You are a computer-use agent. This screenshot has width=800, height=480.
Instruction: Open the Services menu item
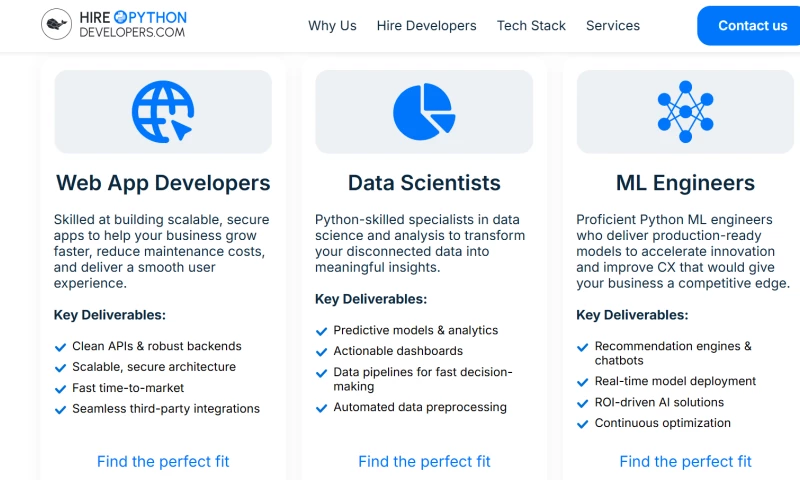pyautogui.click(x=613, y=26)
